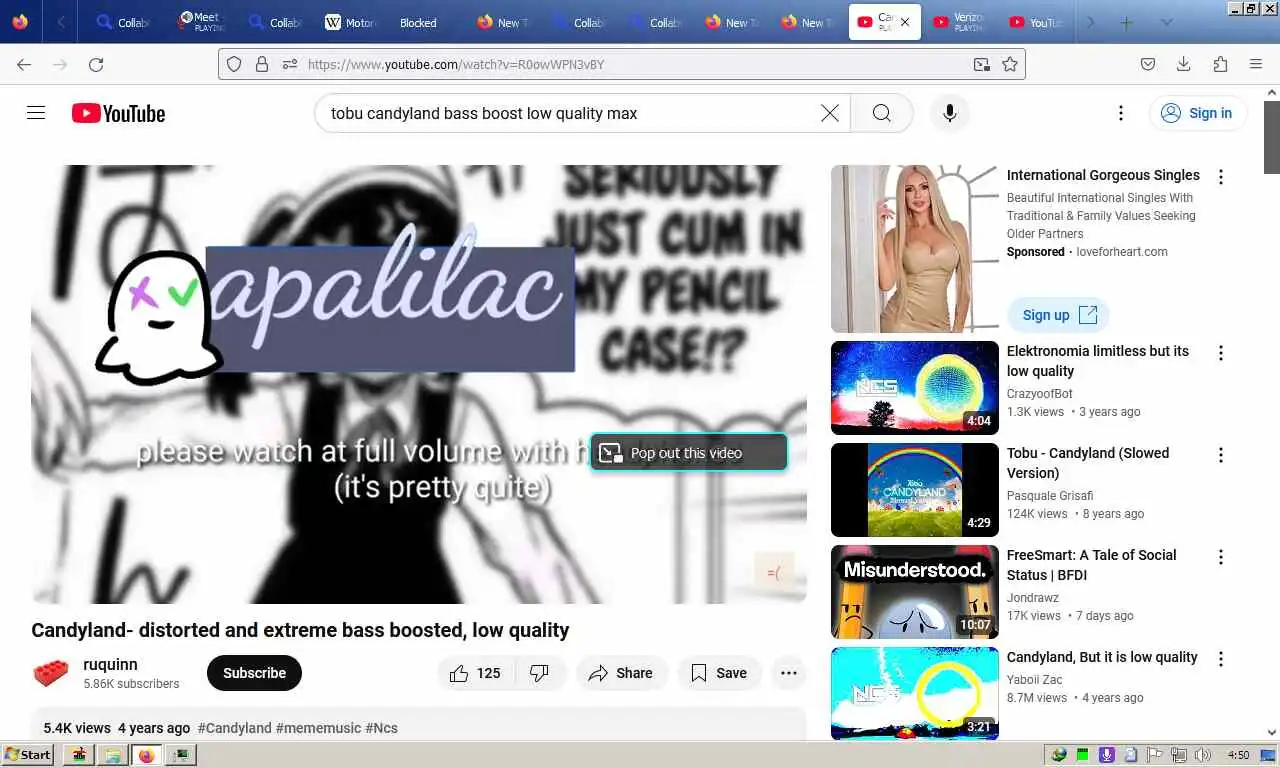Open options for Elektronomia limitless video
Screen dimensions: 1280x768
[1220, 353]
